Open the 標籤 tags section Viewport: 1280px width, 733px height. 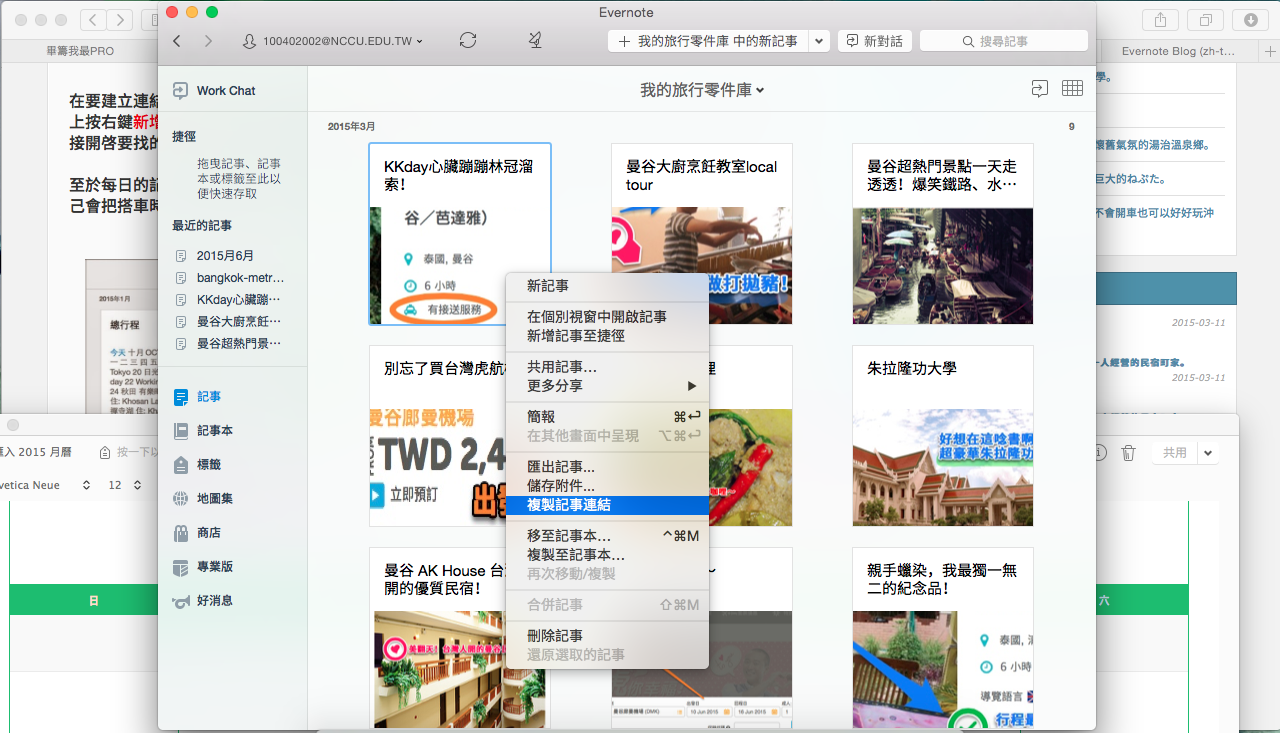point(198,465)
